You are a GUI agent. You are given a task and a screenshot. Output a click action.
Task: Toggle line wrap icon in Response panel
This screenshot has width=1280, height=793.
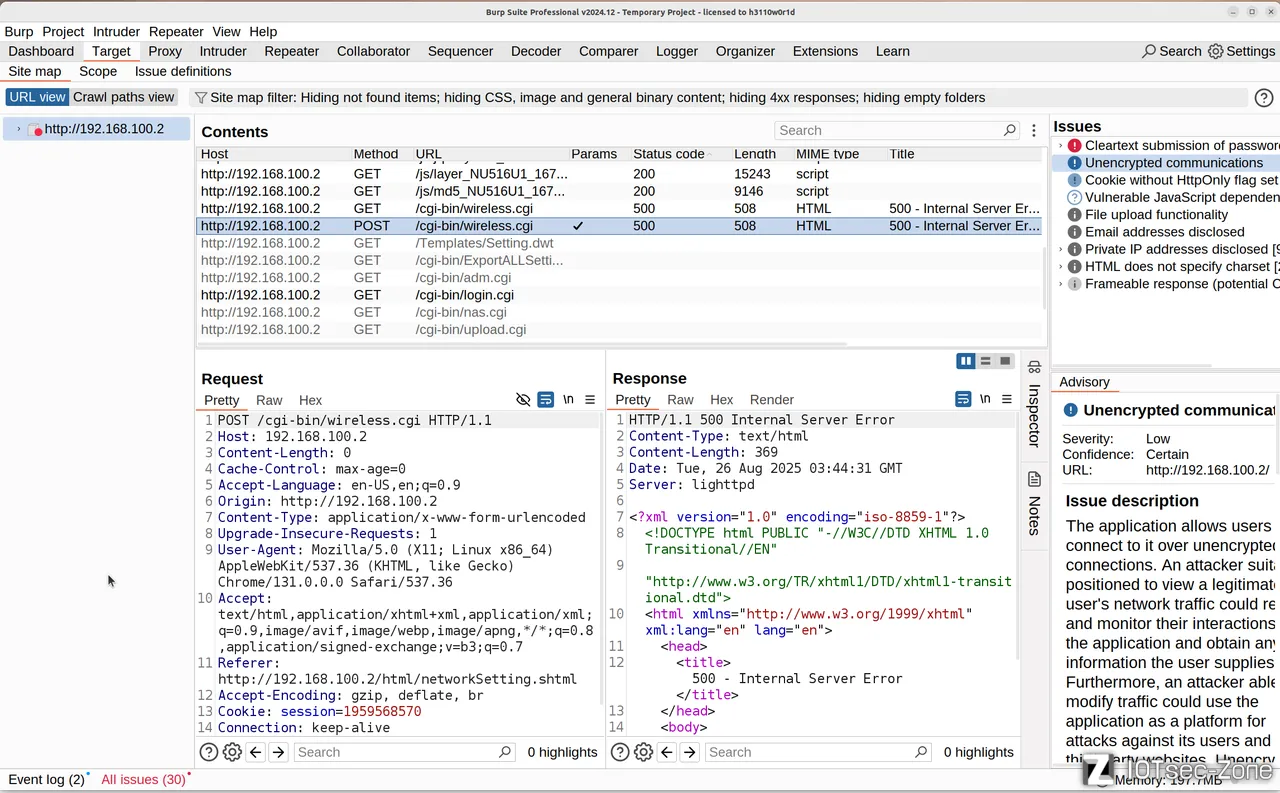(x=963, y=400)
